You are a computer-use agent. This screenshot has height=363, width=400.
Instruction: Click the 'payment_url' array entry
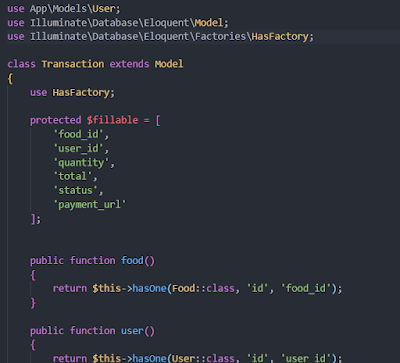[x=90, y=204]
